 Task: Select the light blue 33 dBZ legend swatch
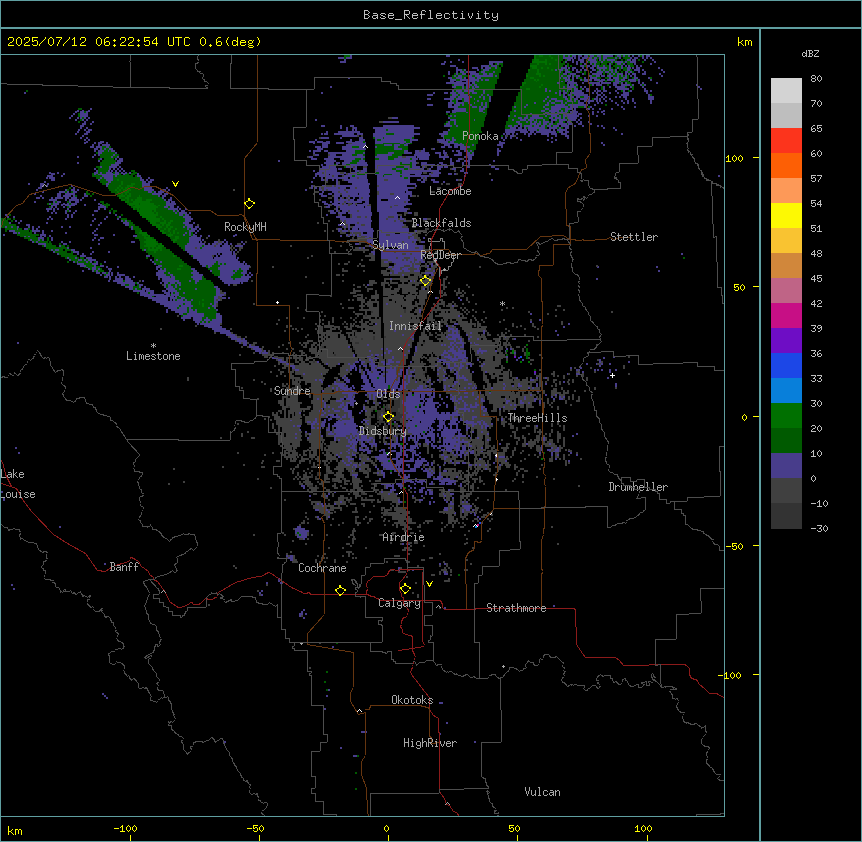(x=786, y=391)
